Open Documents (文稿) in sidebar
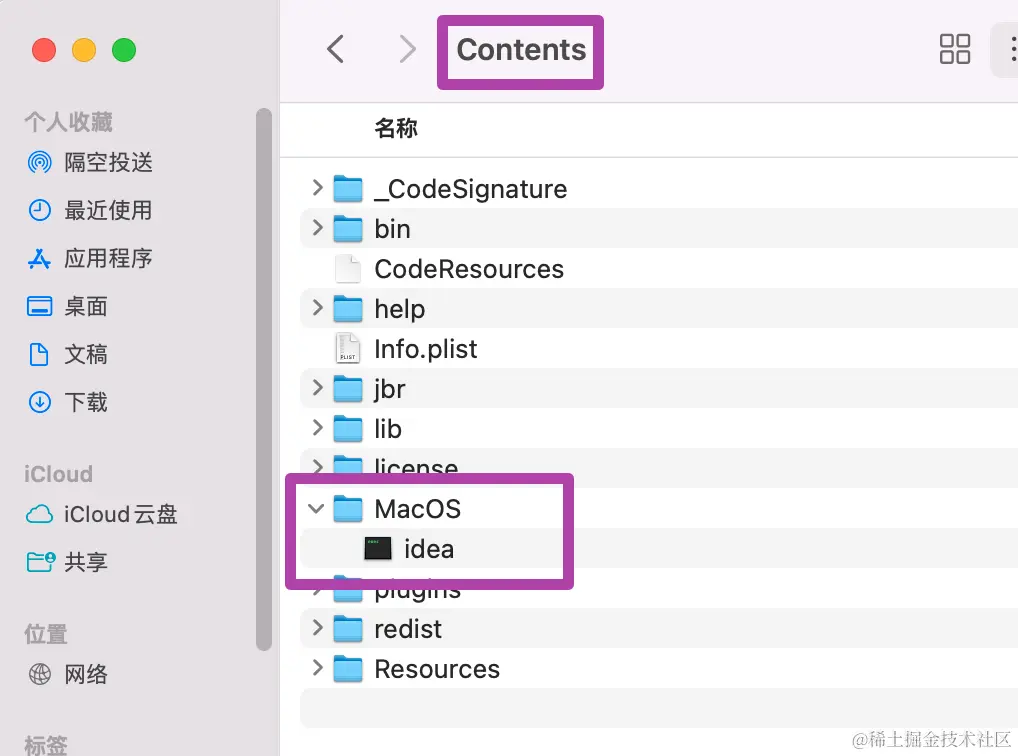Viewport: 1018px width, 756px height. 68,354
